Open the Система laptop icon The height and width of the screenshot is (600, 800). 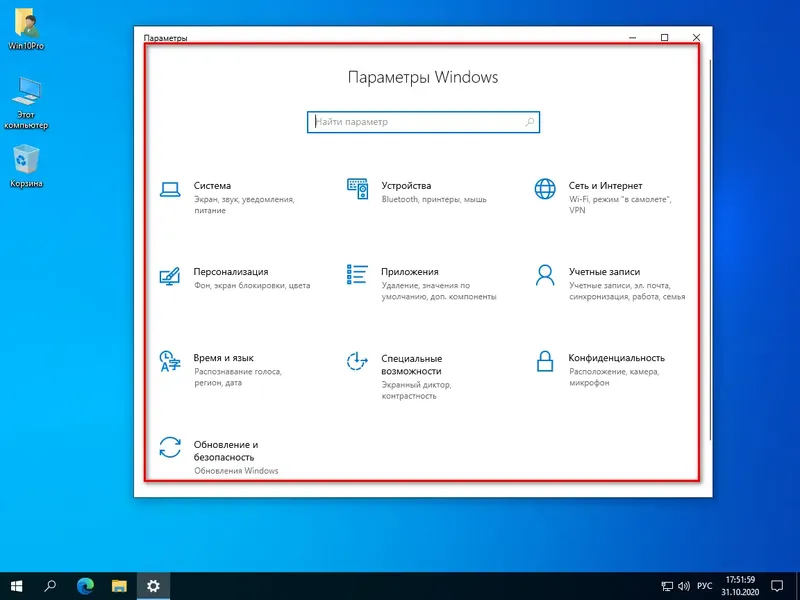[170, 189]
